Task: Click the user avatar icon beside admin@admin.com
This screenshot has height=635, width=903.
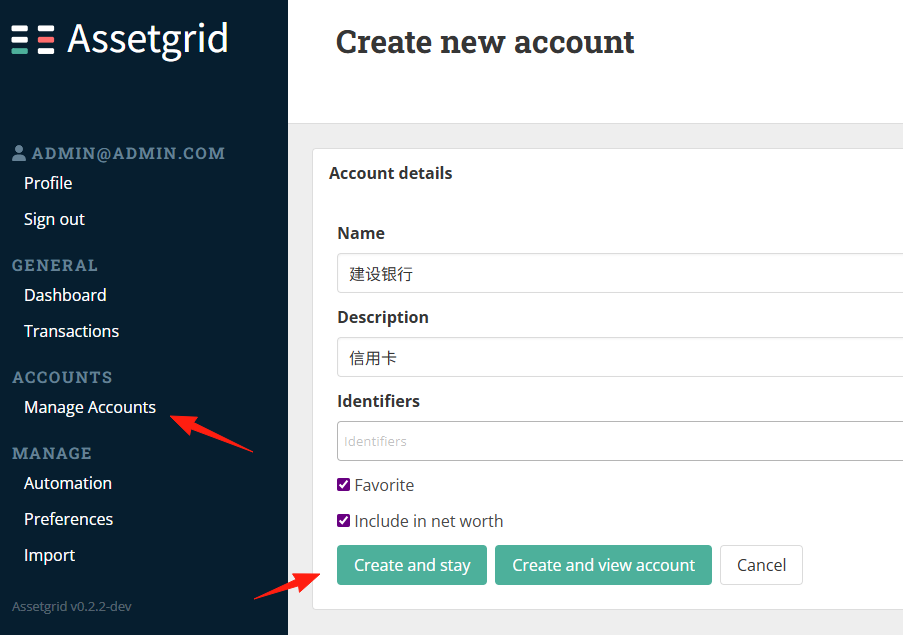Action: pyautogui.click(x=19, y=153)
